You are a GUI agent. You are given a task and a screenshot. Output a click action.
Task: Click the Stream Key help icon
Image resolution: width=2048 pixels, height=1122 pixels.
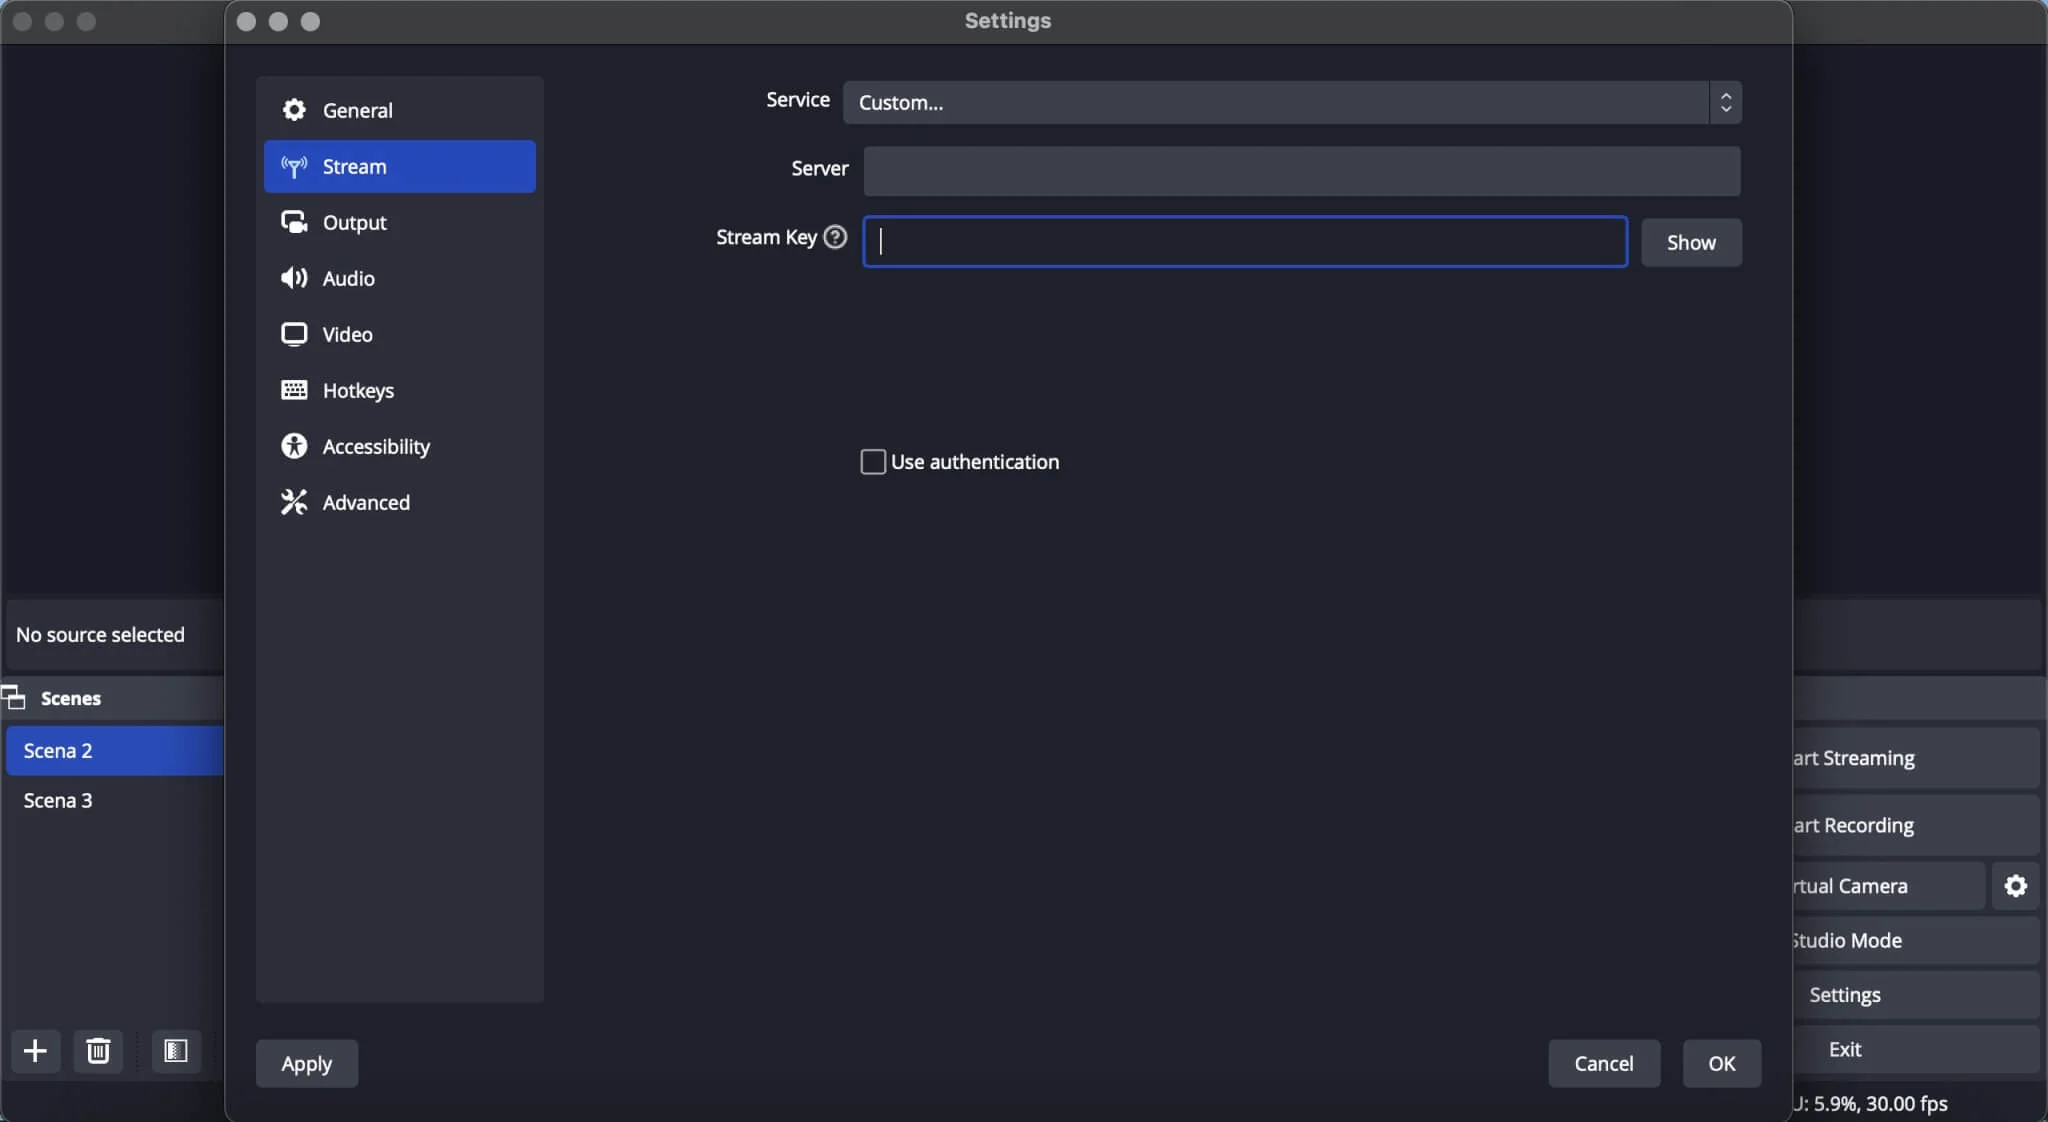pyautogui.click(x=834, y=238)
